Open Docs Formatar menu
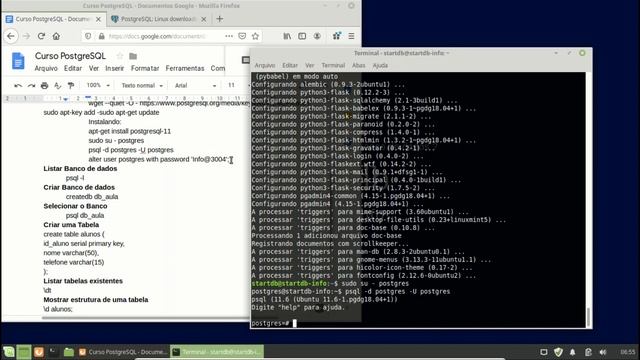The width and height of the screenshot is (640, 360). 145,68
